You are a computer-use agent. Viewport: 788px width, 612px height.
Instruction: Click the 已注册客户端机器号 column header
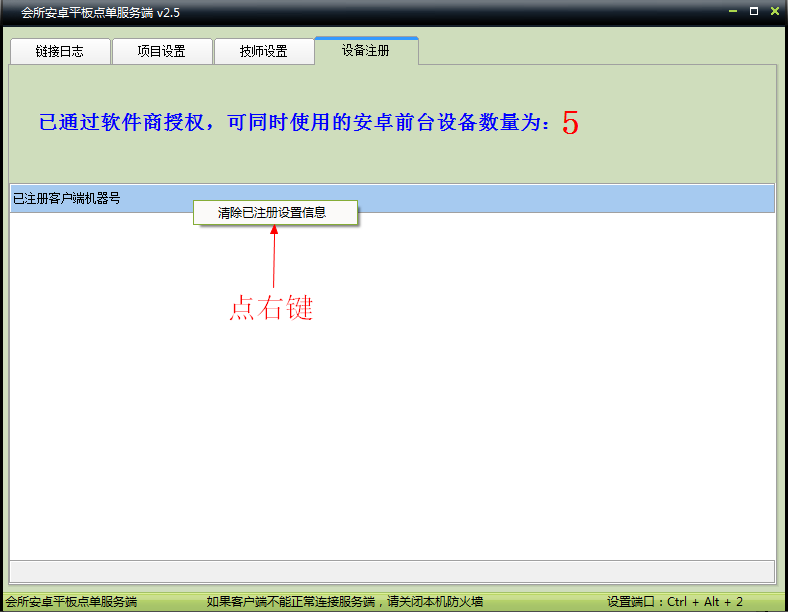tap(67, 199)
